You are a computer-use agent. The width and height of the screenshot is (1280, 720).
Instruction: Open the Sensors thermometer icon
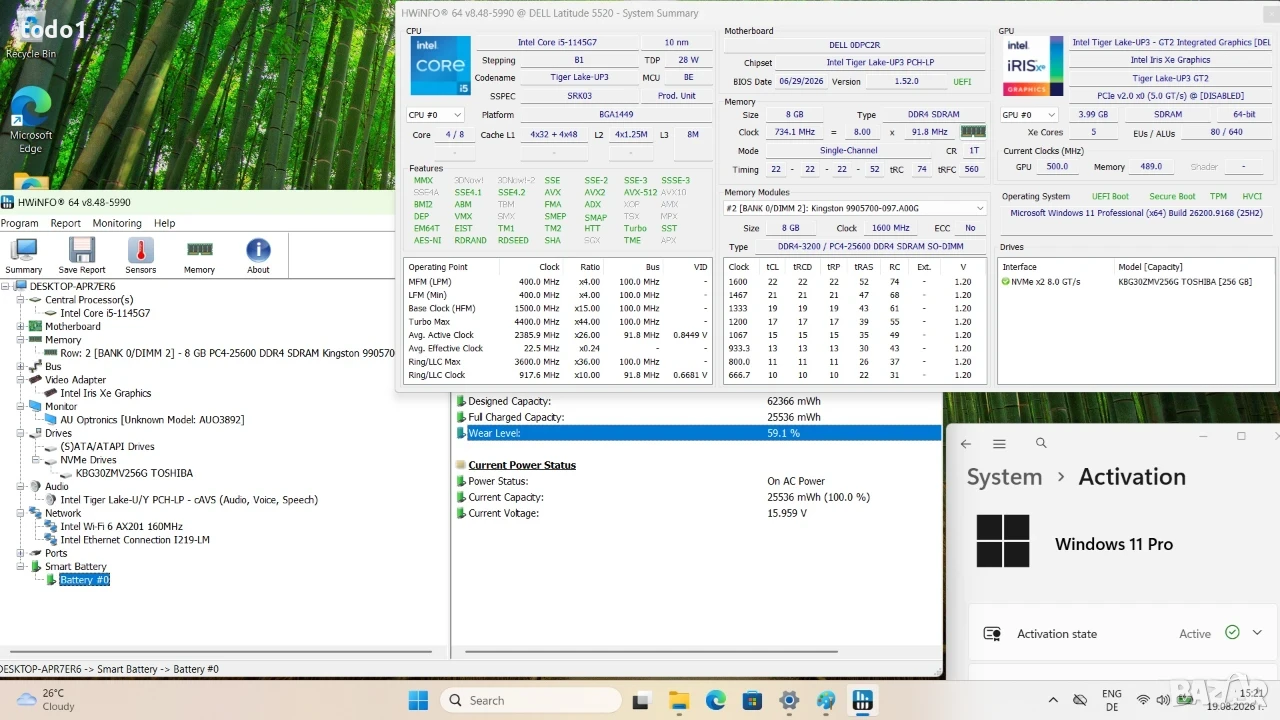140,256
